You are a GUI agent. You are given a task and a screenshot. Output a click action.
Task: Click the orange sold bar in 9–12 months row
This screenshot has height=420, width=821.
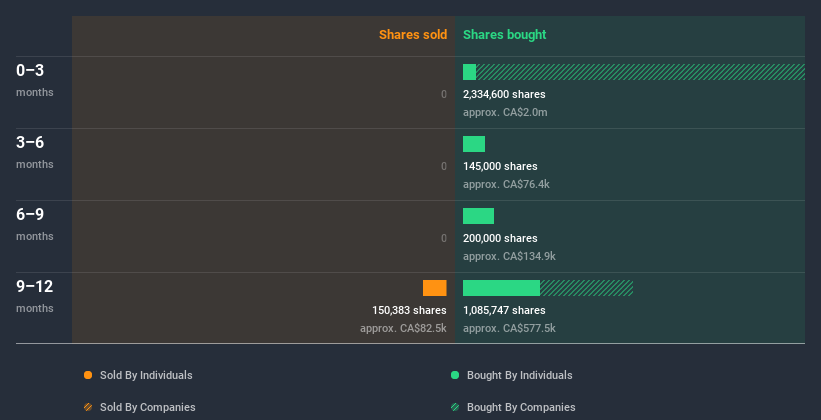coord(435,288)
